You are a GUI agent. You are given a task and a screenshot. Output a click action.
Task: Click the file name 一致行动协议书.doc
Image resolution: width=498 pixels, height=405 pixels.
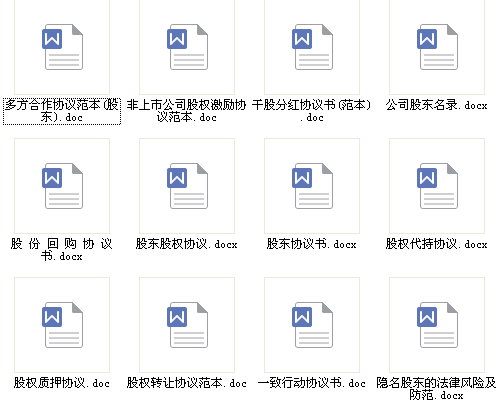[x=312, y=383]
